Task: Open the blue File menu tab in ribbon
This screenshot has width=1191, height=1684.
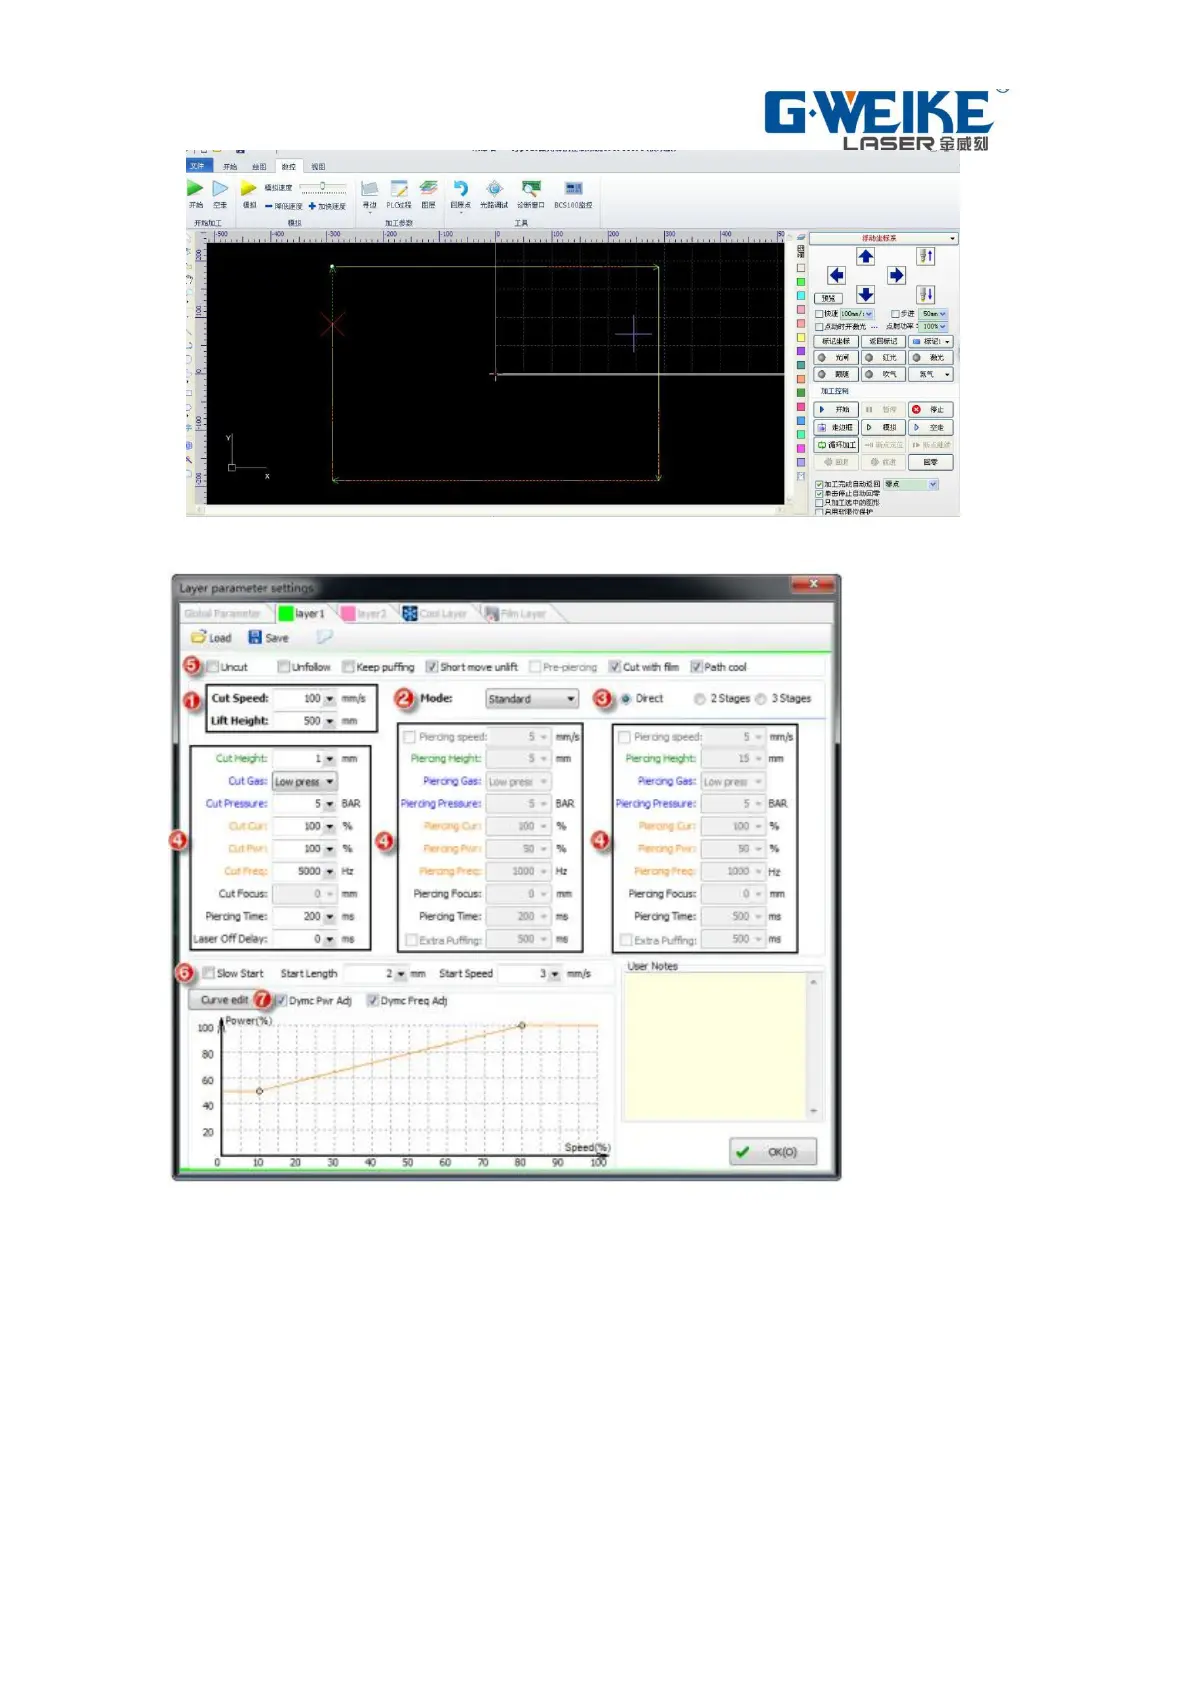Action: pos(199,166)
